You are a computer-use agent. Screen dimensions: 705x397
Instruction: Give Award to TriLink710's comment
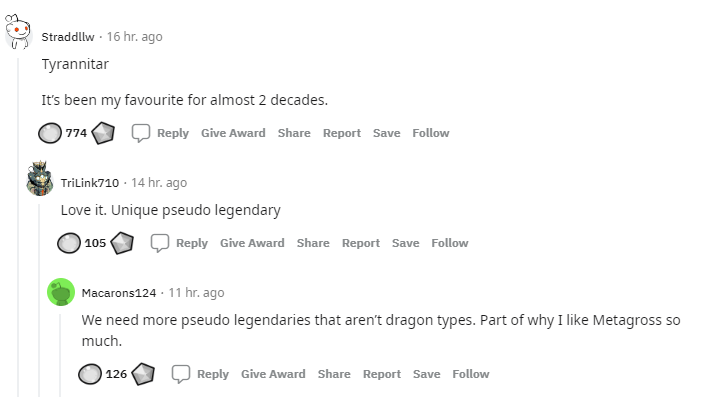tap(252, 243)
